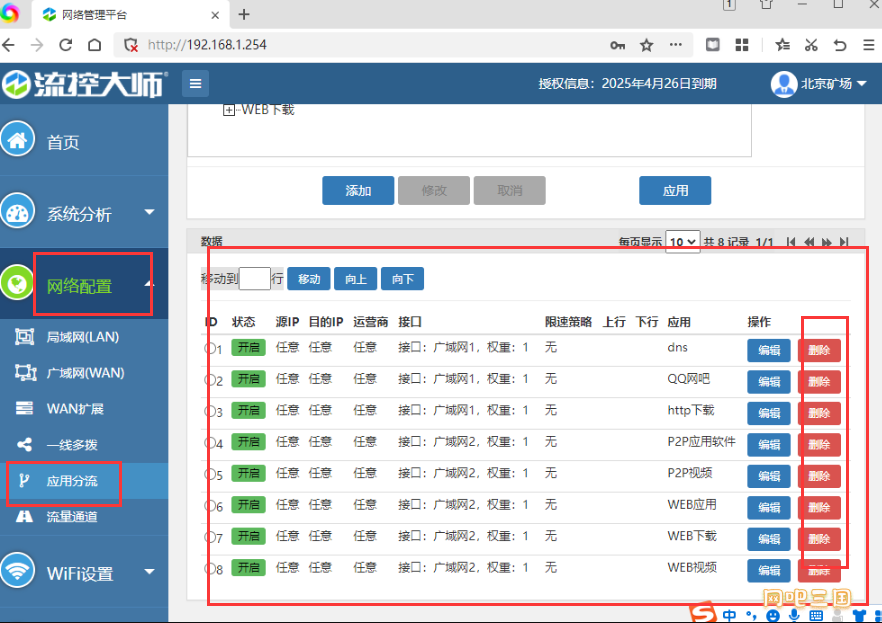Delete the dns rule
Image resolution: width=882 pixels, height=623 pixels.
[x=819, y=350]
